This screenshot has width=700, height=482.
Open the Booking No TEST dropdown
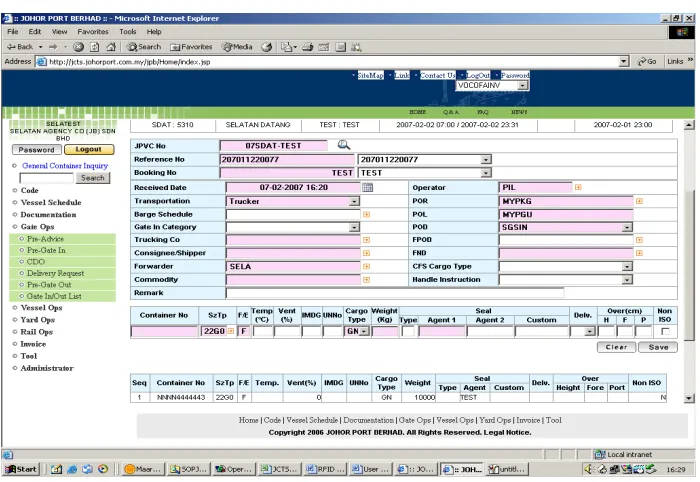click(x=486, y=173)
